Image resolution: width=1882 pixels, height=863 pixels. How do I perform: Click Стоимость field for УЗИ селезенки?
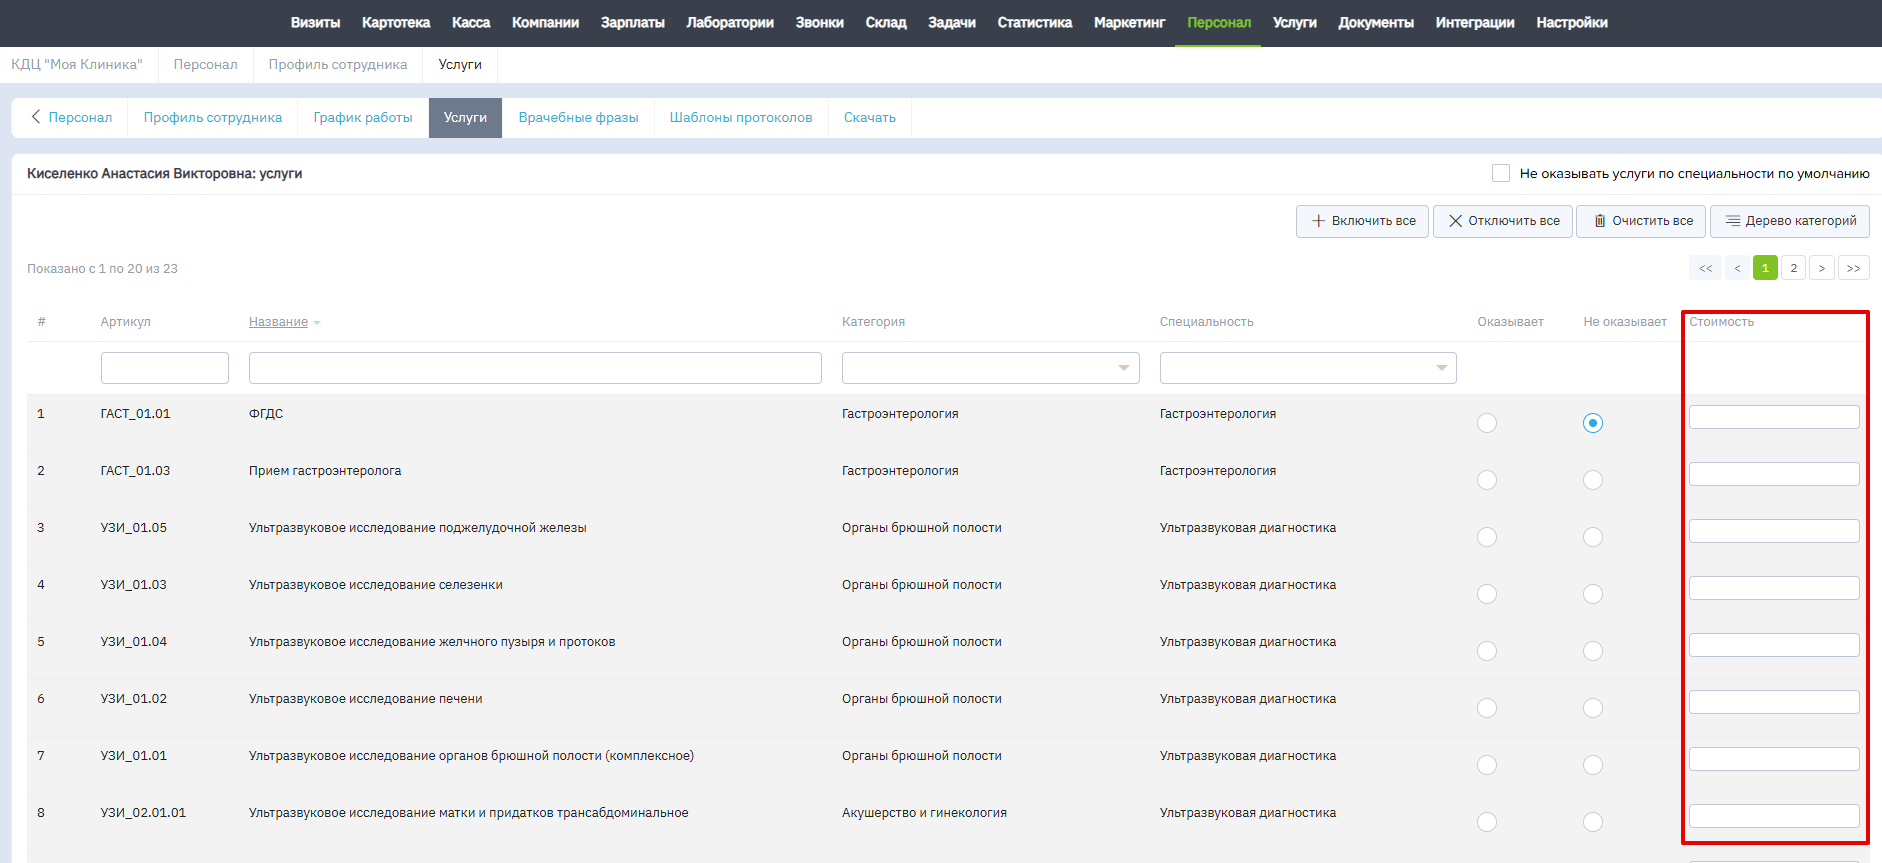pos(1774,588)
